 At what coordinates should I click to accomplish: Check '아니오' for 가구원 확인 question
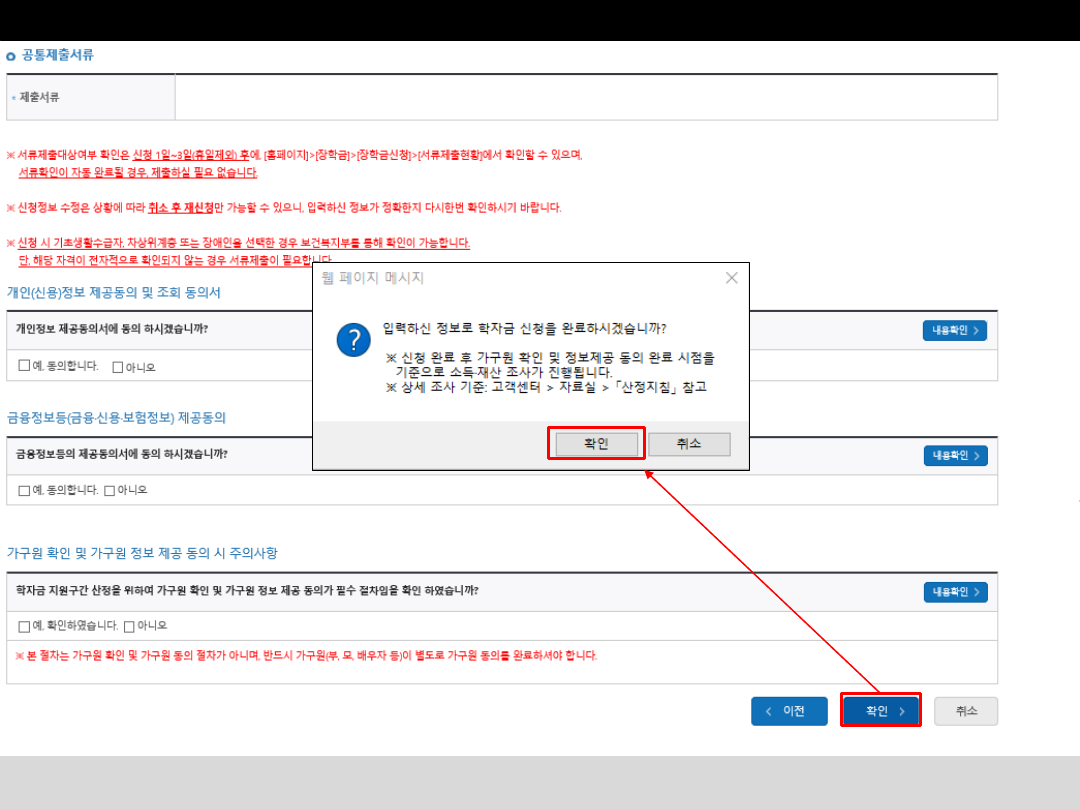[x=129, y=626]
